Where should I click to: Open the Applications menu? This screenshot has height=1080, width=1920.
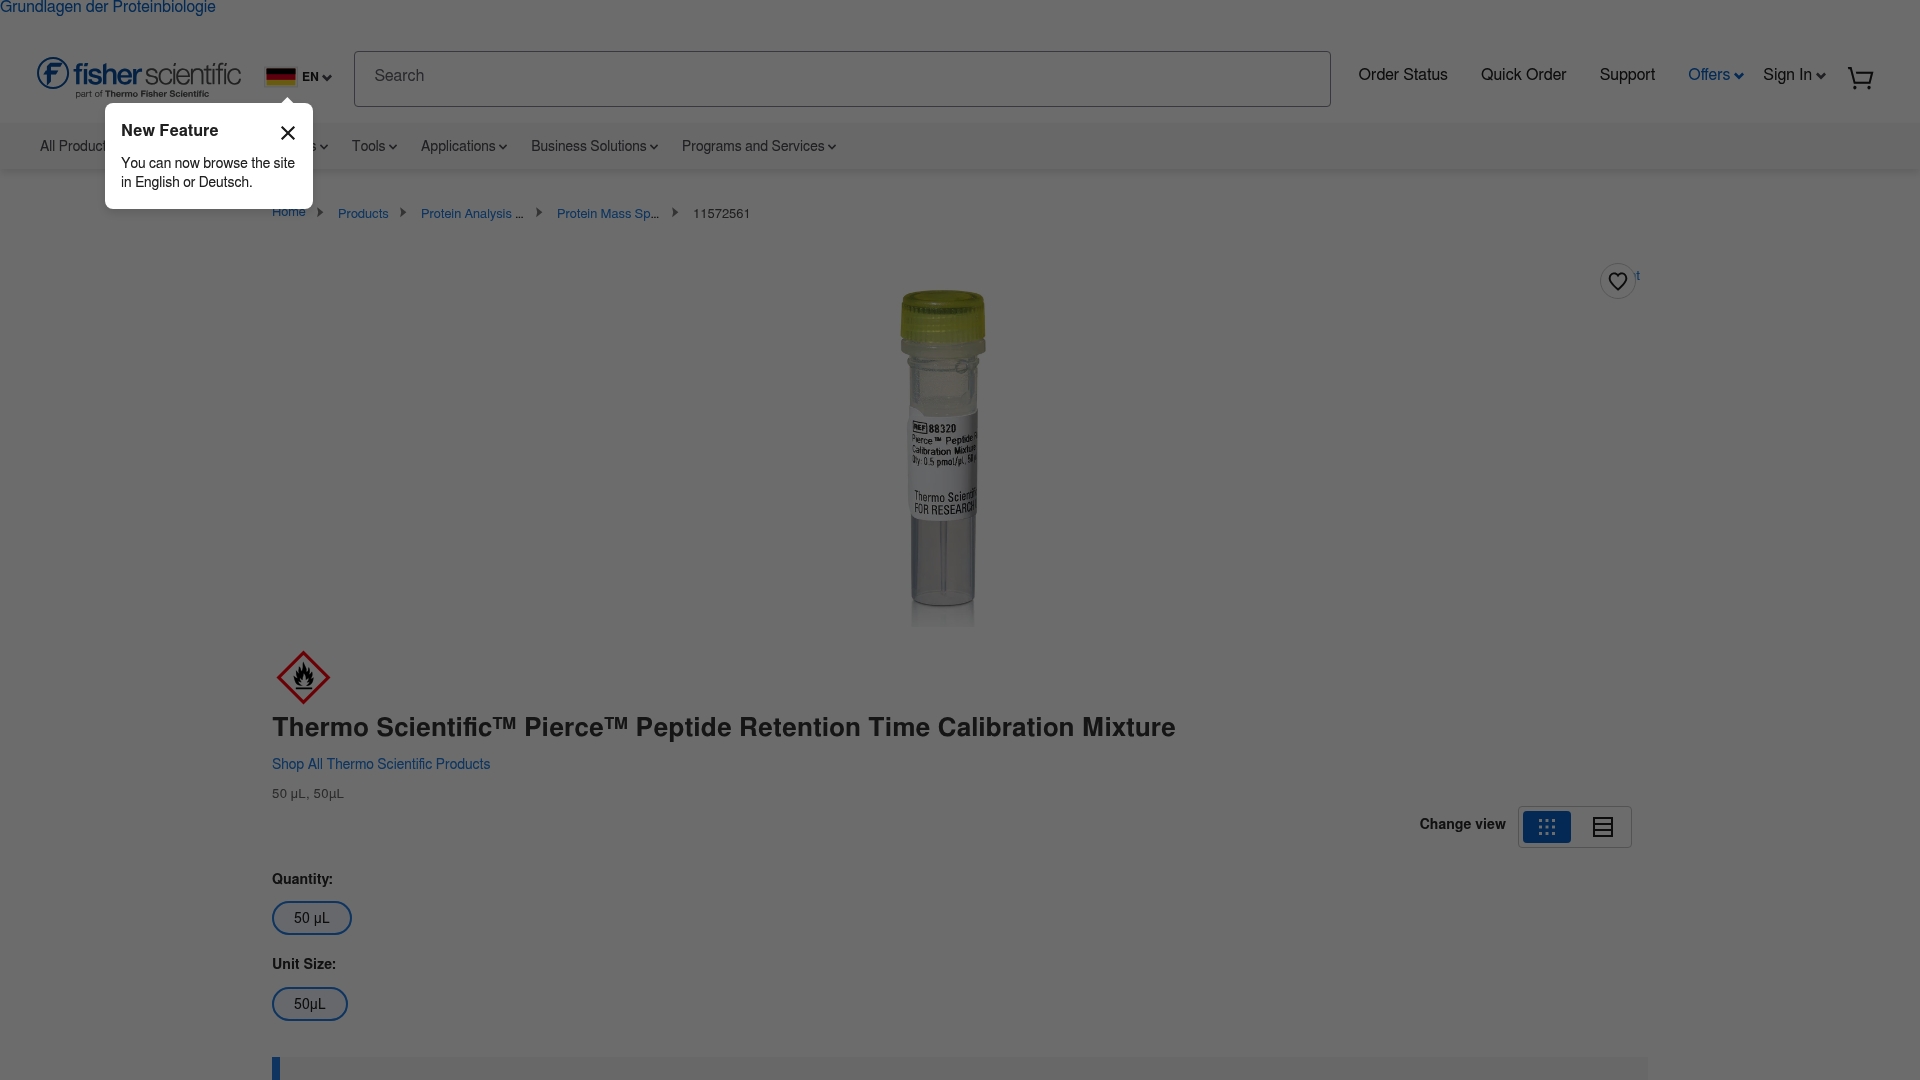pyautogui.click(x=464, y=146)
